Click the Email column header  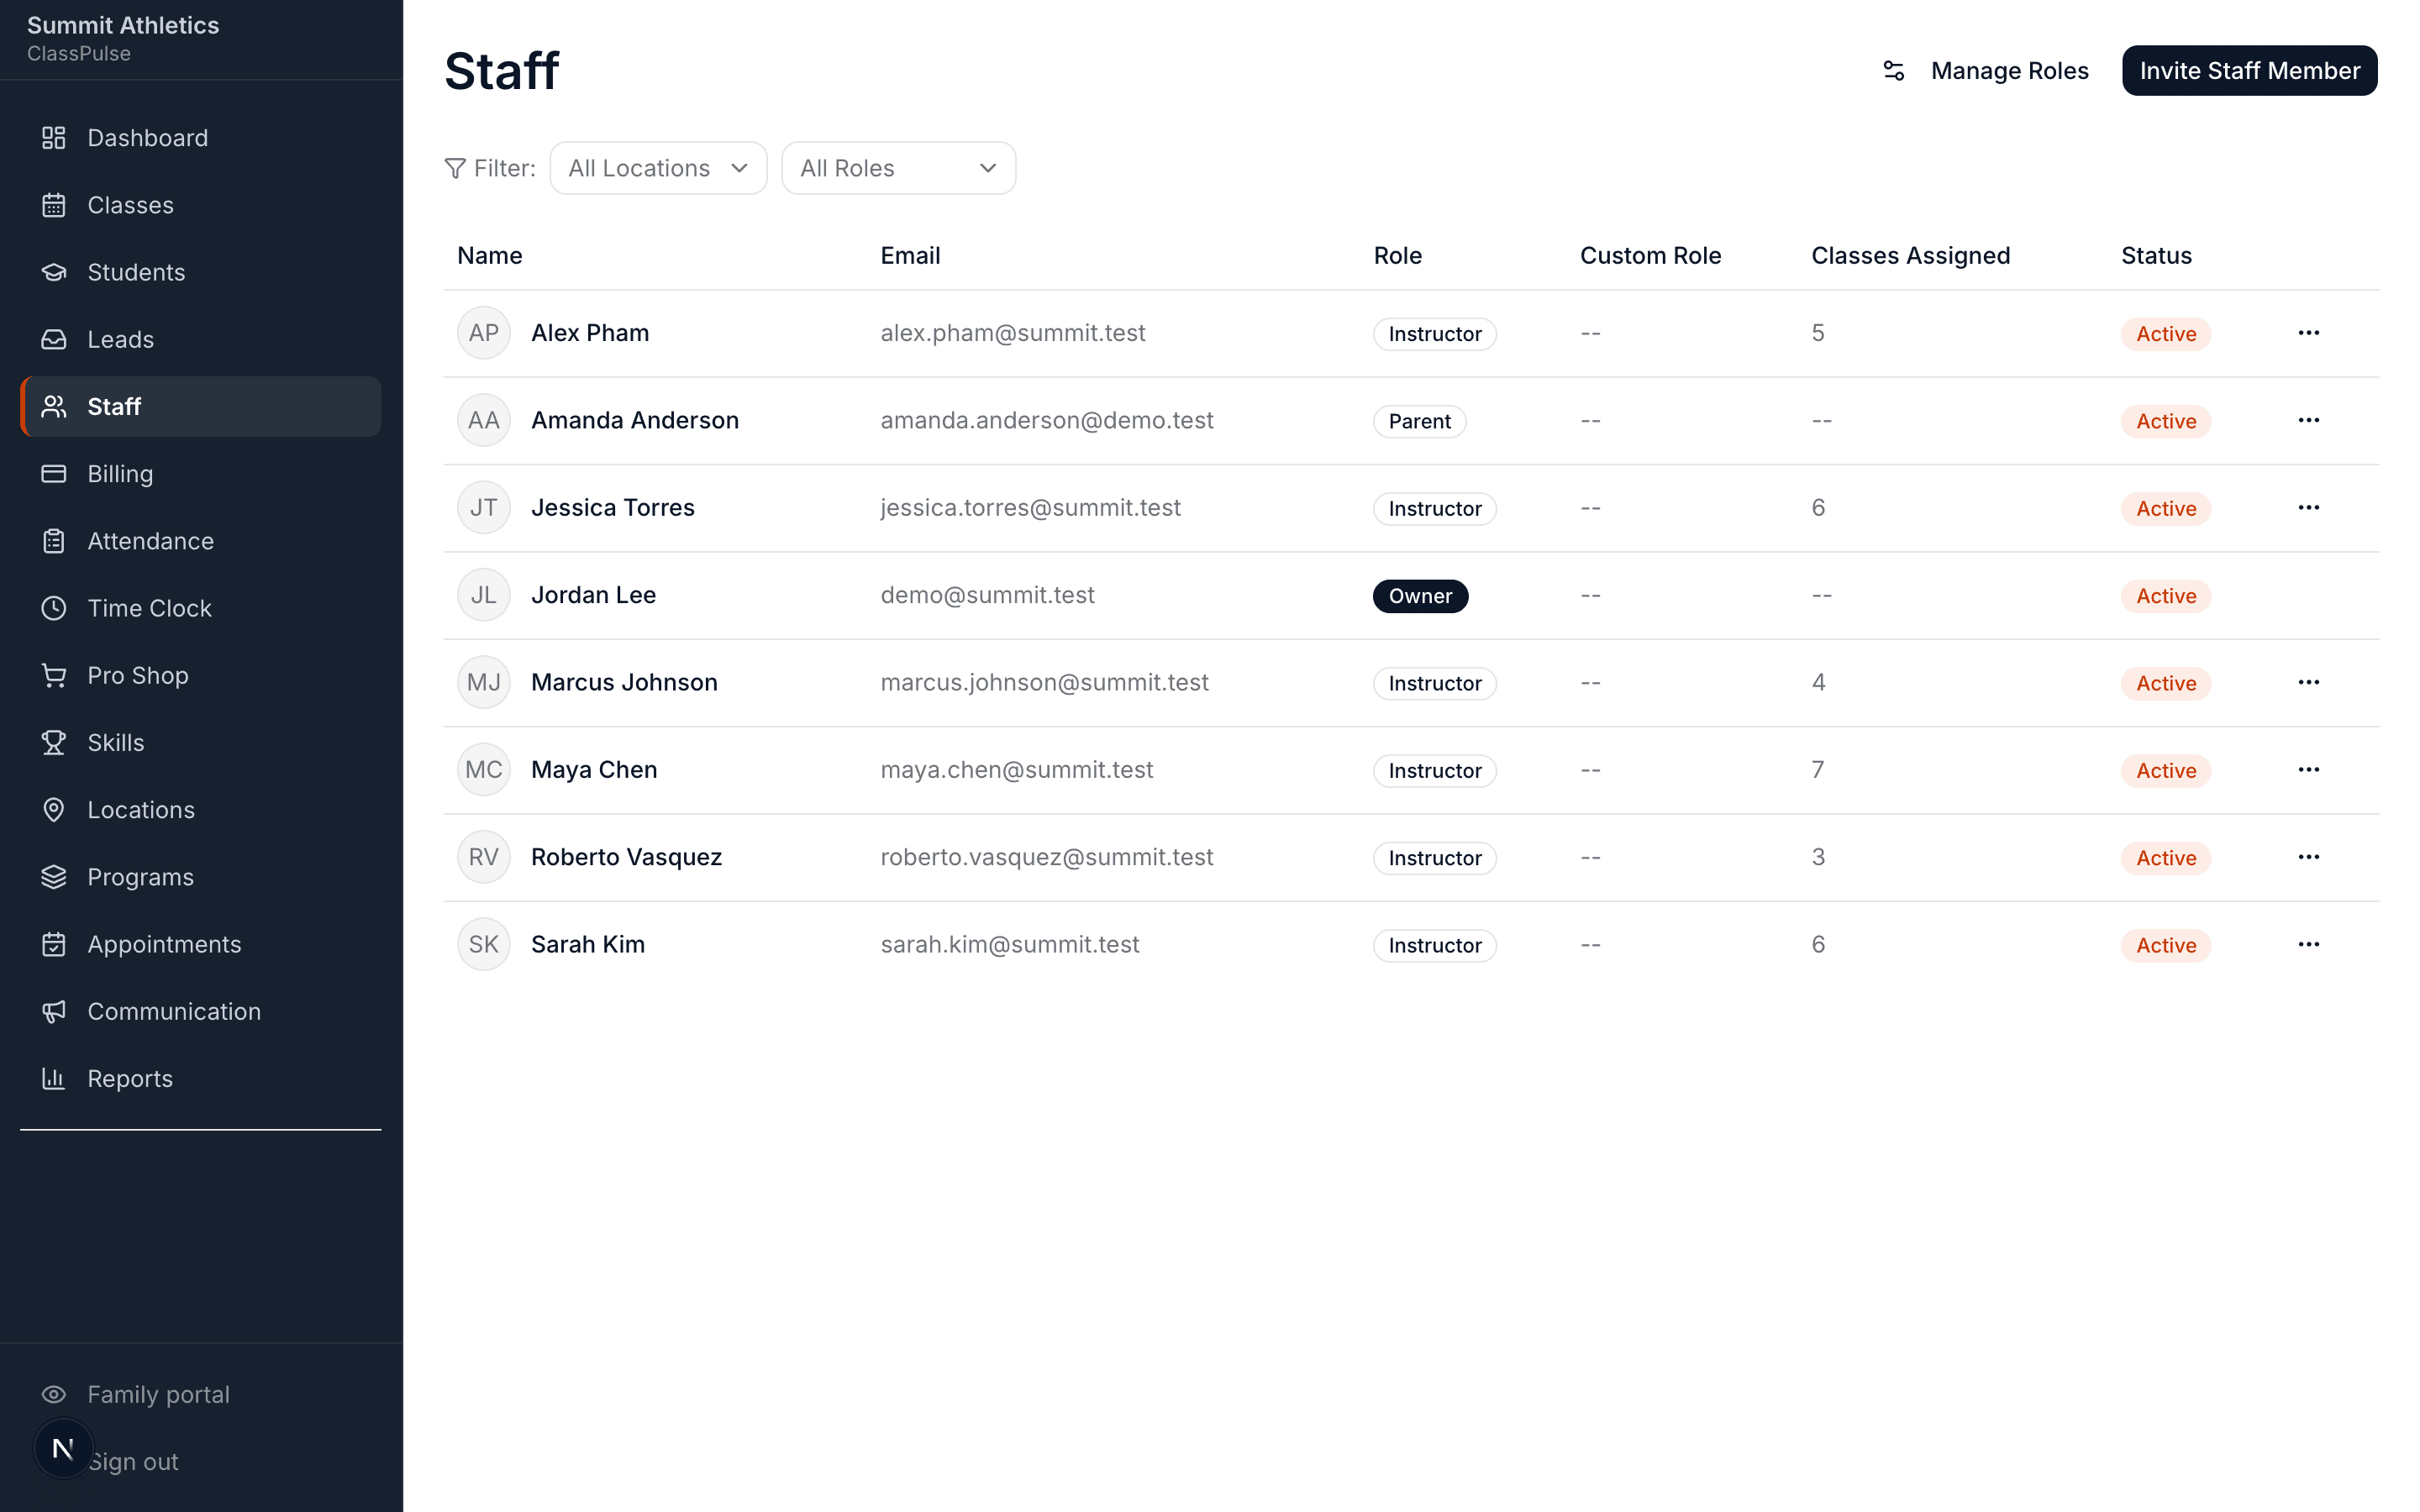coord(910,255)
